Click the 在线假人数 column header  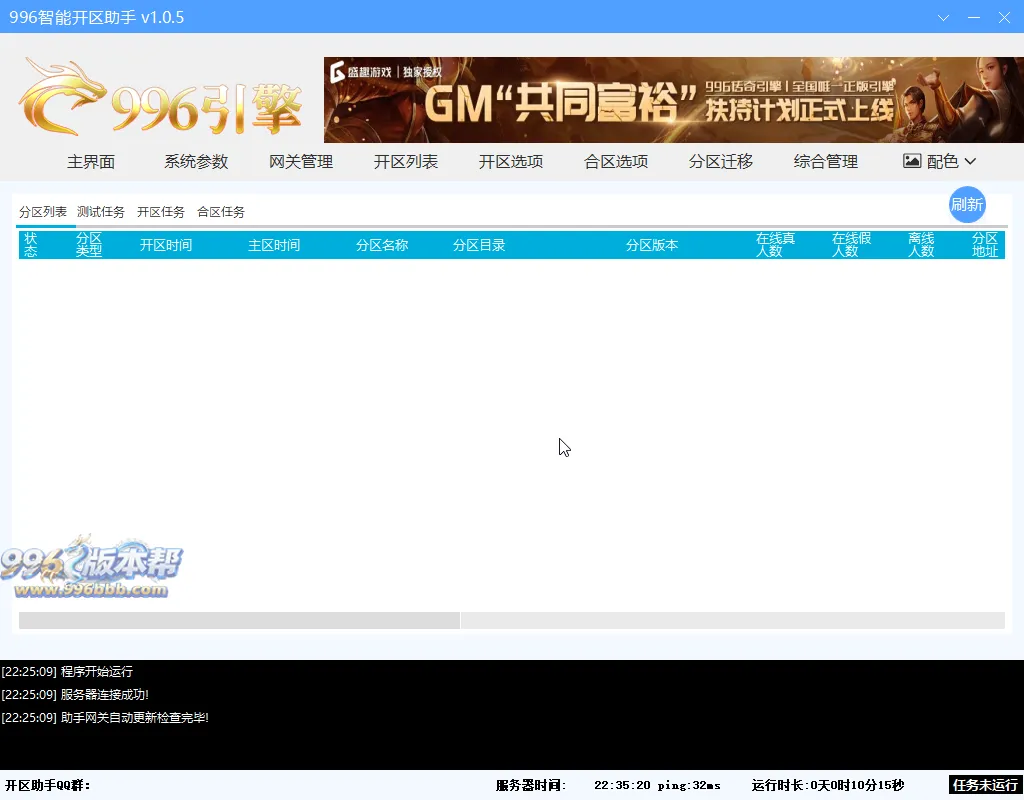pos(851,245)
